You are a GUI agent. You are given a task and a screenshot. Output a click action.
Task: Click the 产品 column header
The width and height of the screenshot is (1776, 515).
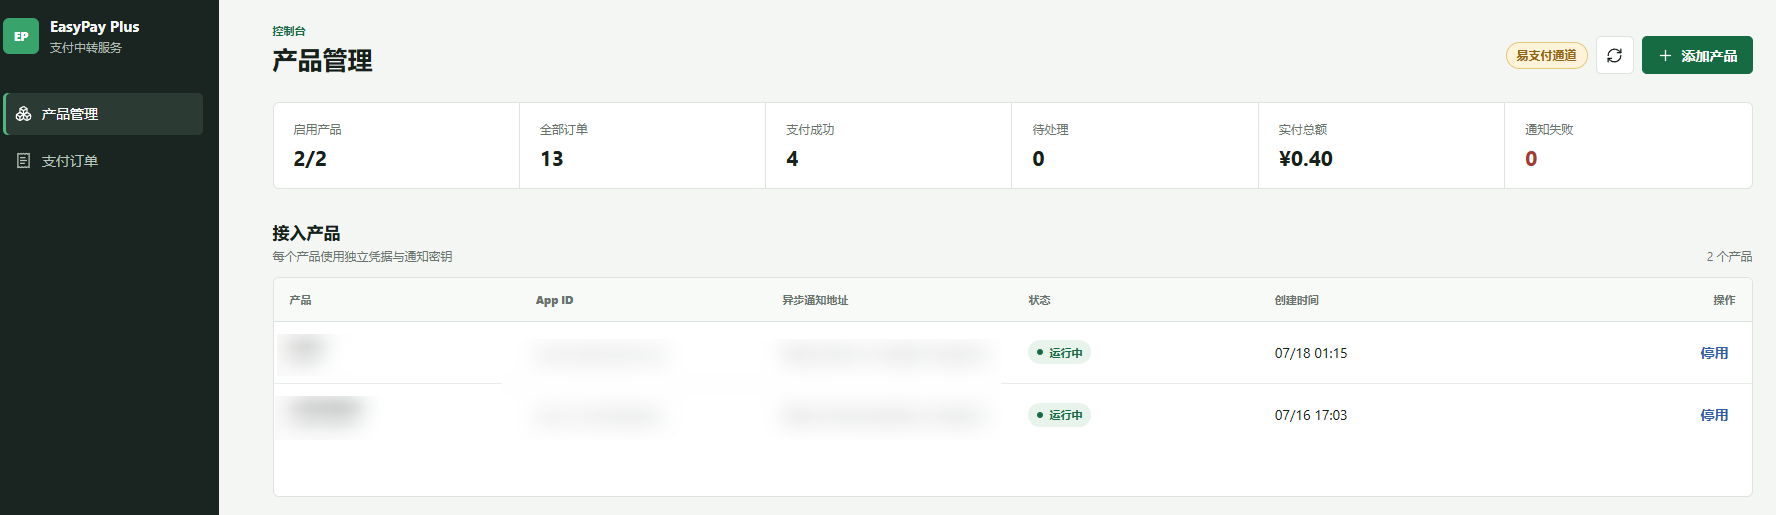tap(300, 300)
